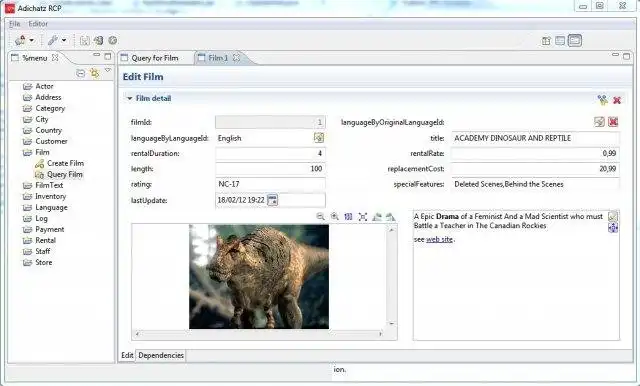Click the save all icon in toolbar
Screen dimensions: 640x386
[98, 40]
